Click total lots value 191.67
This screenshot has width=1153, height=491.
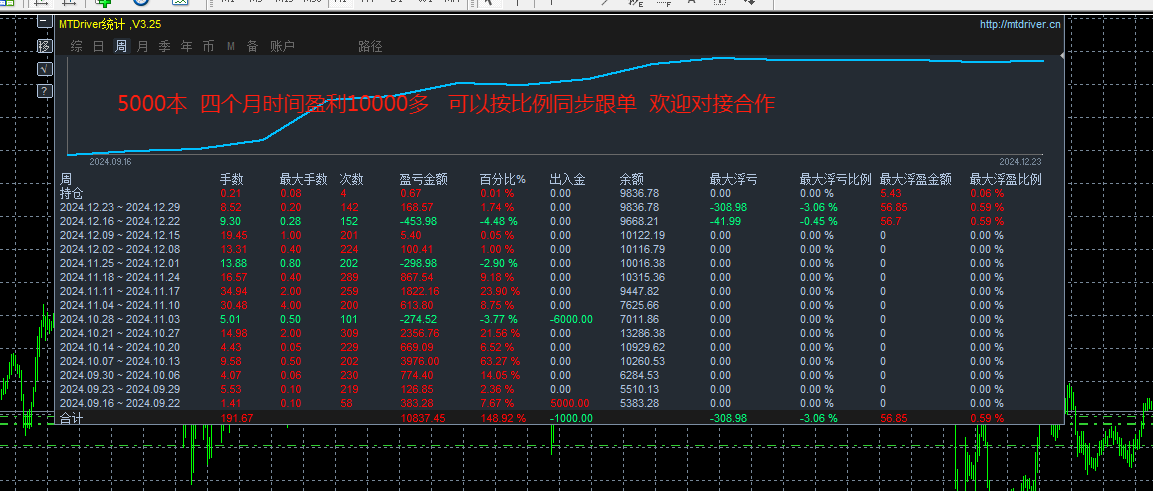(238, 418)
